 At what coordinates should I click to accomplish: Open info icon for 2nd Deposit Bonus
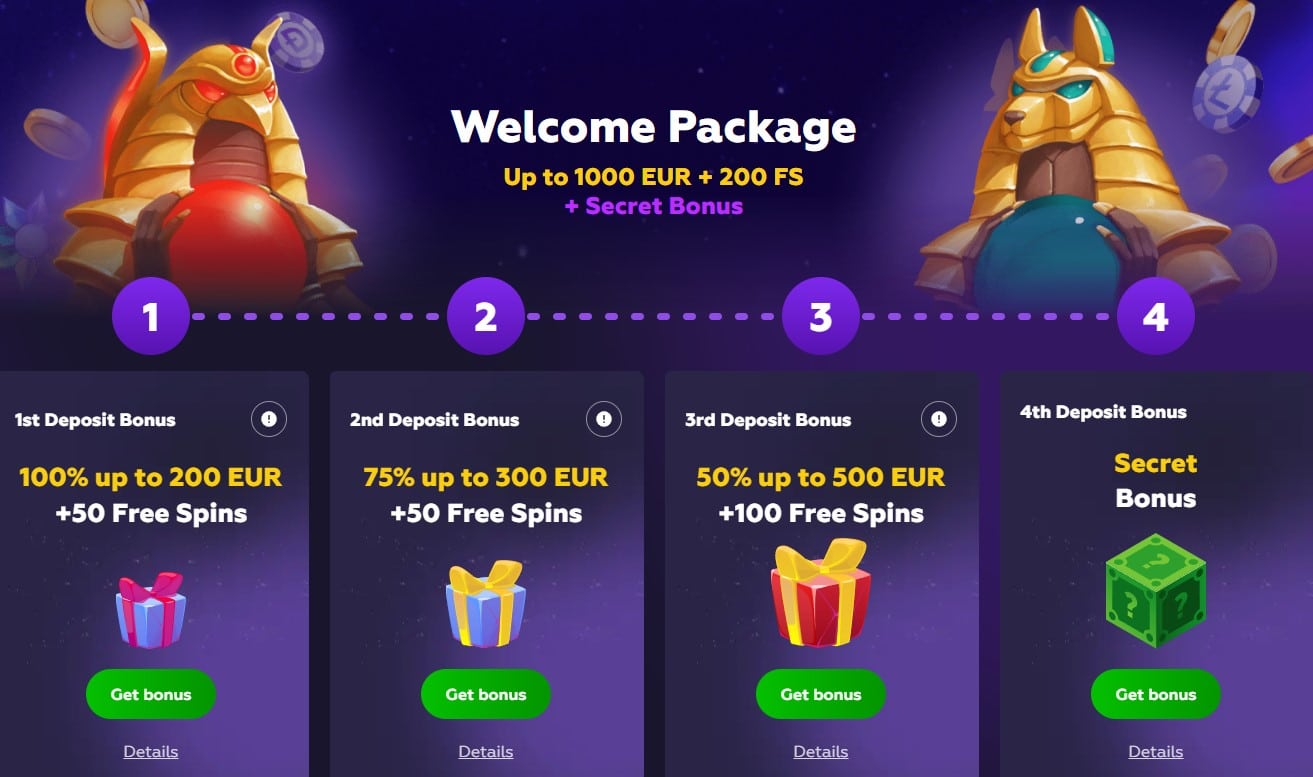click(x=604, y=419)
